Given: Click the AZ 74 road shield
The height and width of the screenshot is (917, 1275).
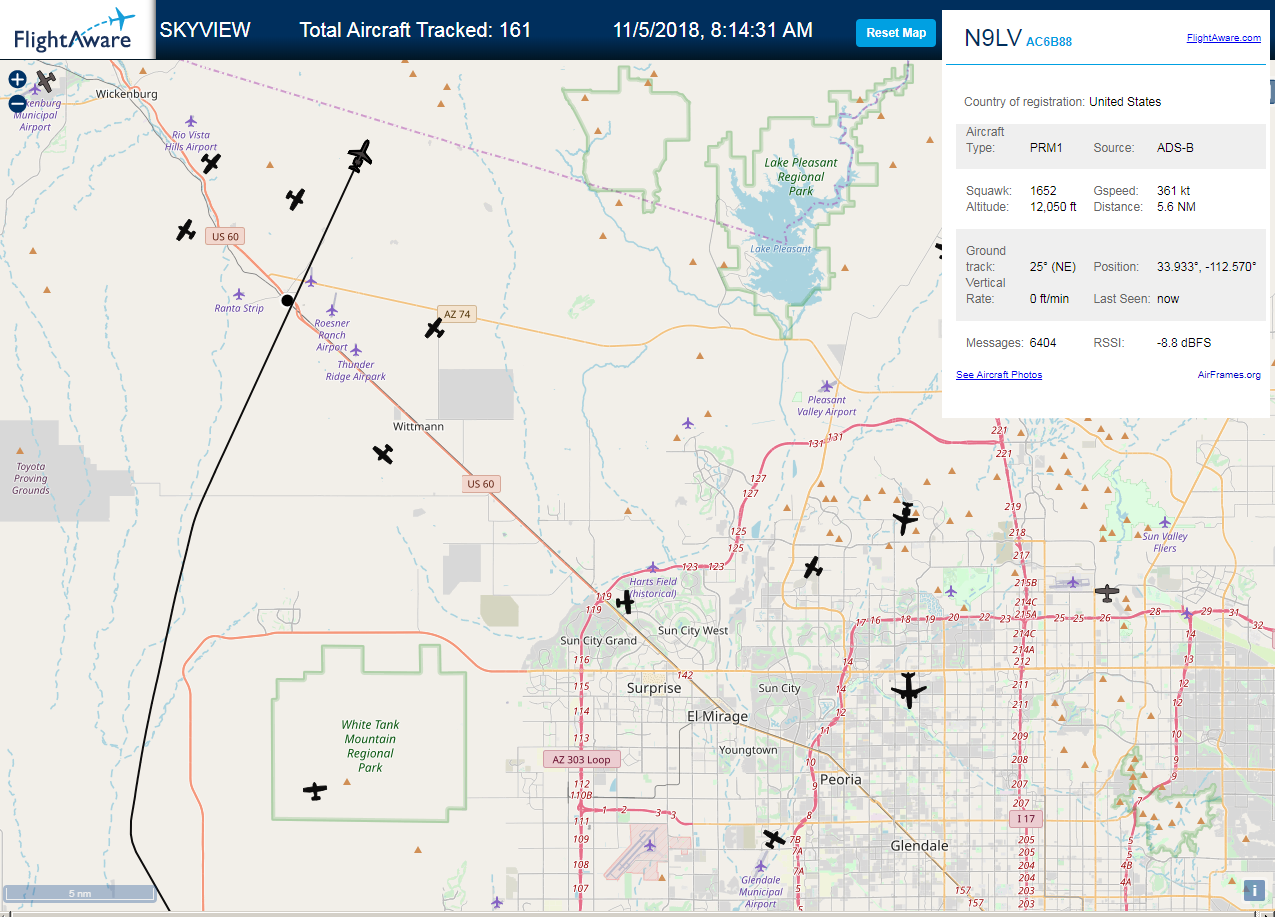Looking at the screenshot, I should (x=457, y=314).
